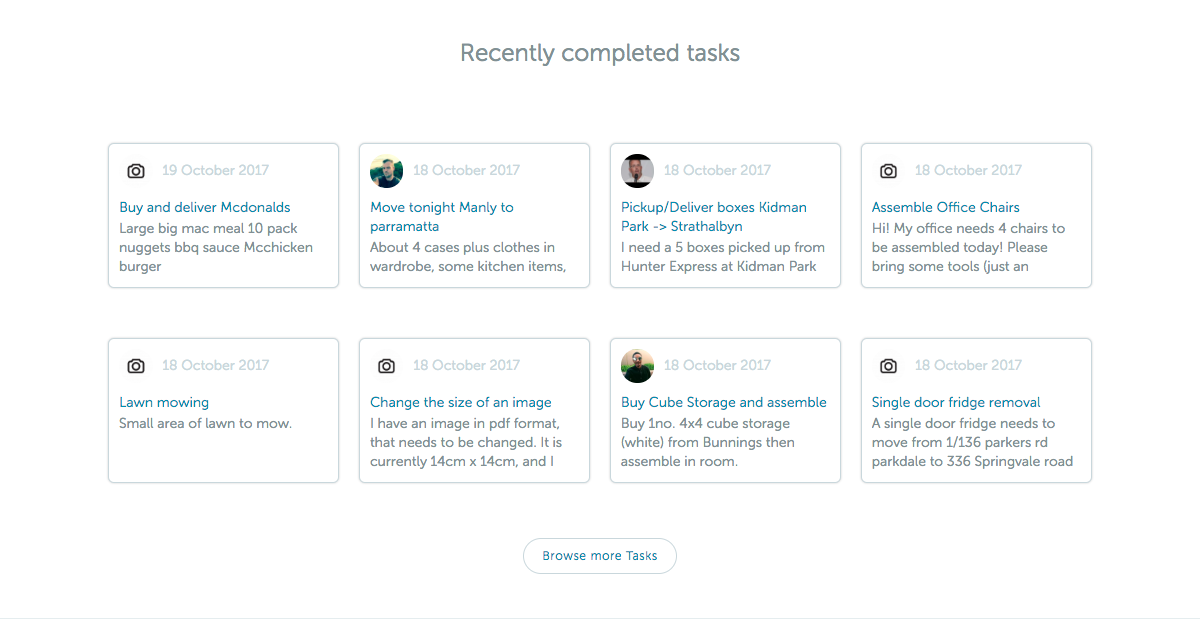Click camera icon on Buy and deliver Mcdonalds card
Image resolution: width=1200 pixels, height=619 pixels.
(136, 171)
